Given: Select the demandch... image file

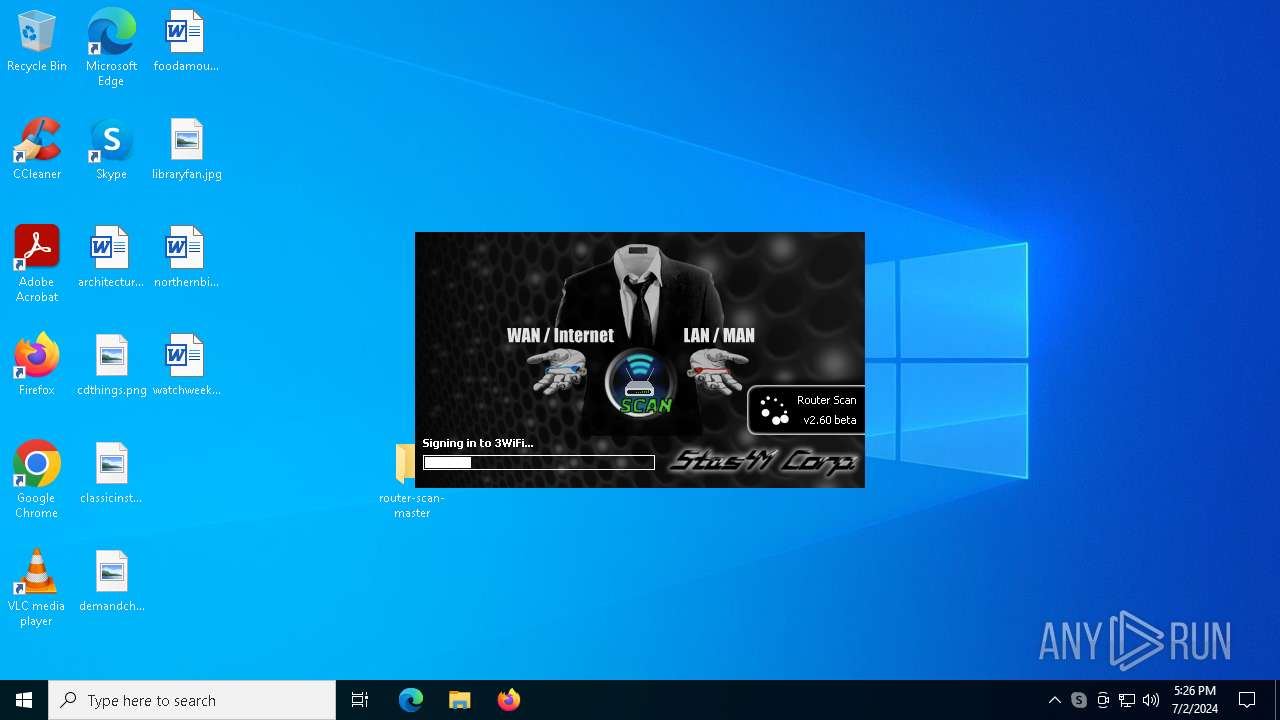Looking at the screenshot, I should coord(111,581).
